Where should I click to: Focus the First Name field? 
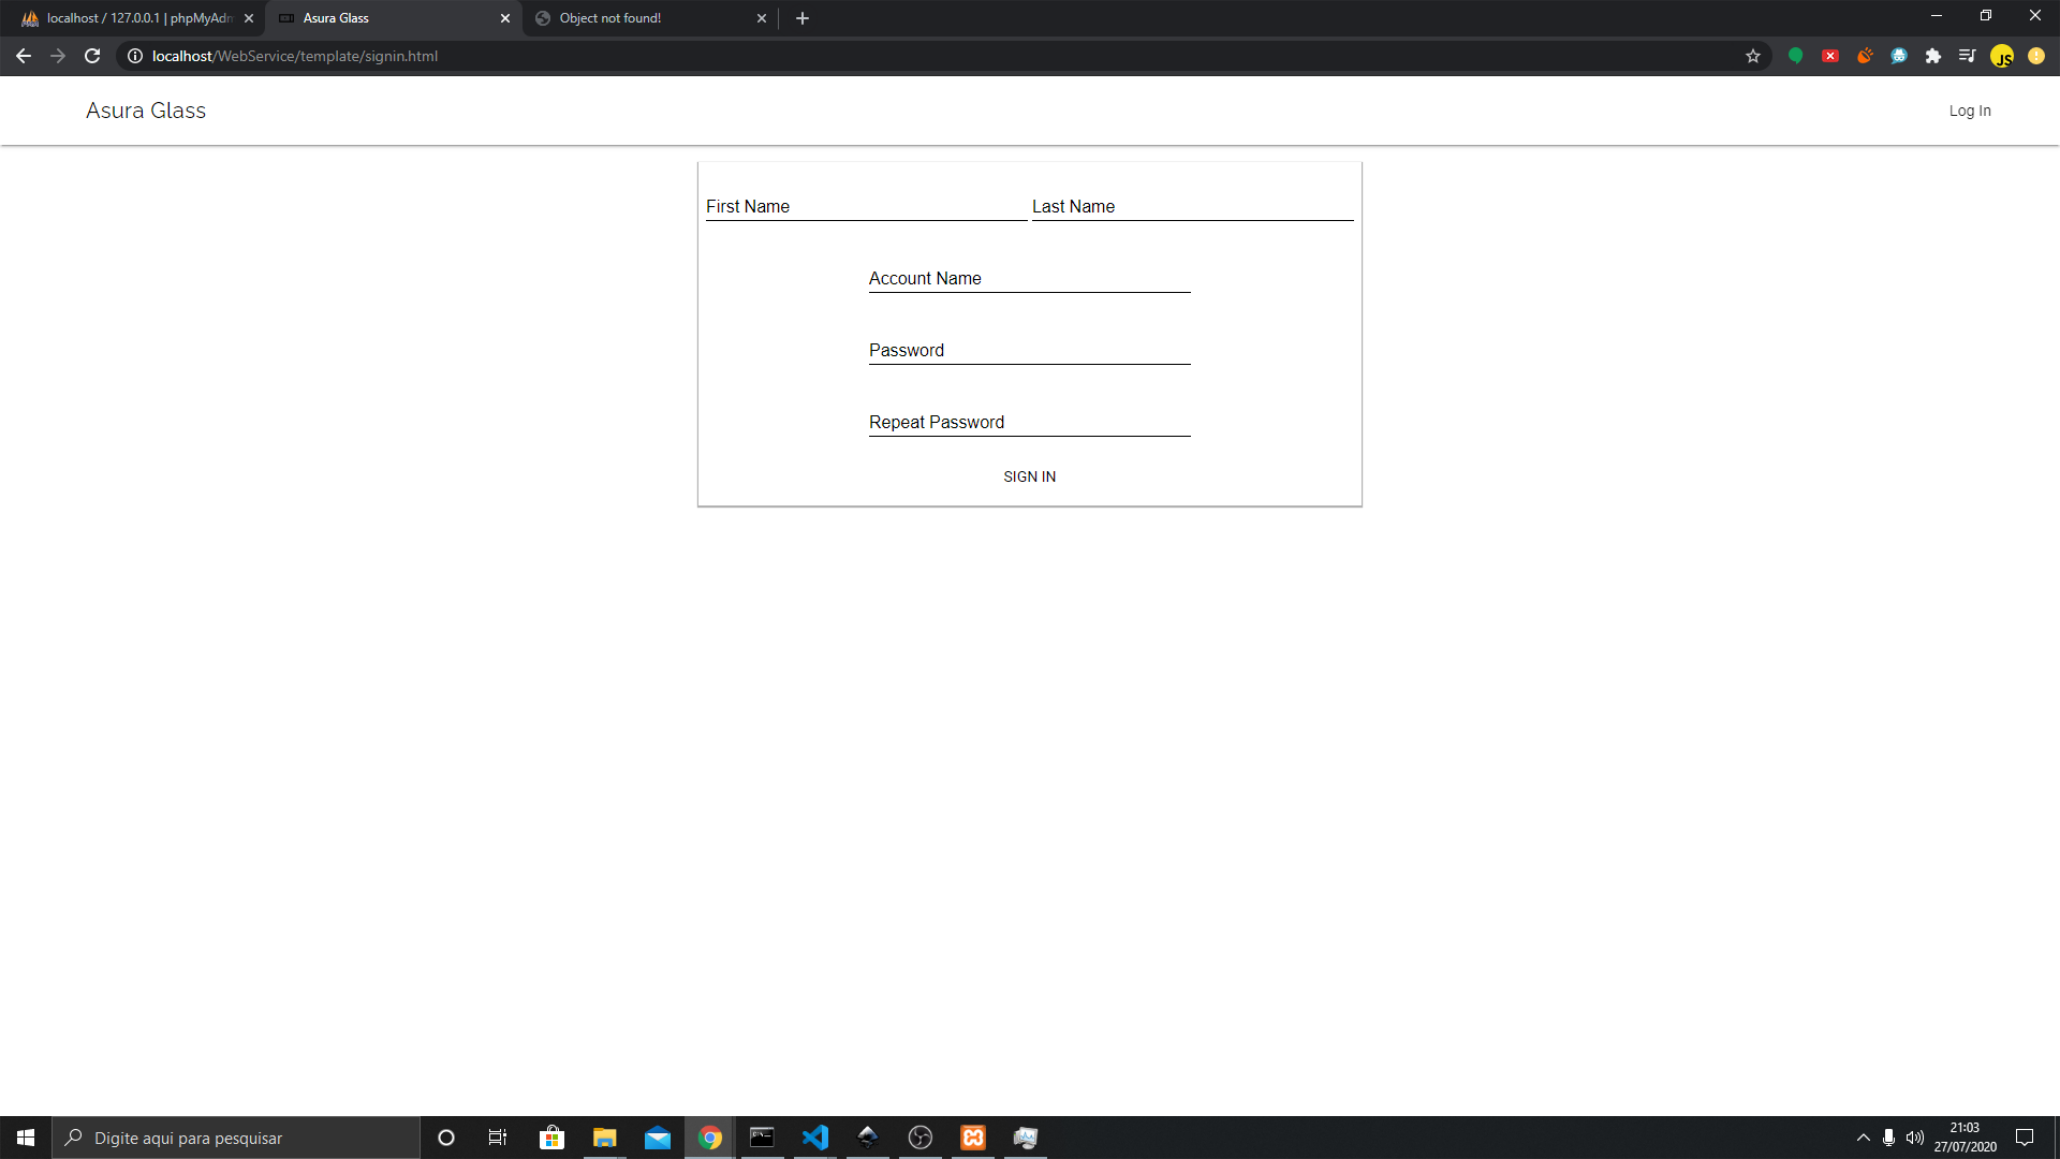865,207
